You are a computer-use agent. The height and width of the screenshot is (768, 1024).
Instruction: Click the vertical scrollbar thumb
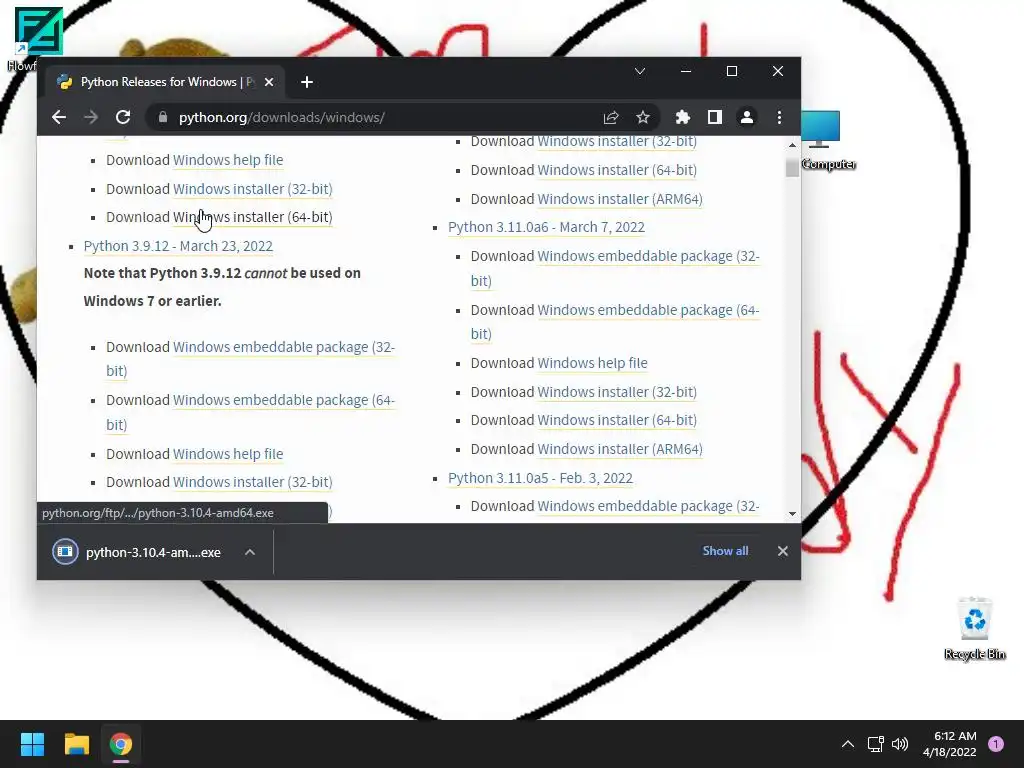792,166
